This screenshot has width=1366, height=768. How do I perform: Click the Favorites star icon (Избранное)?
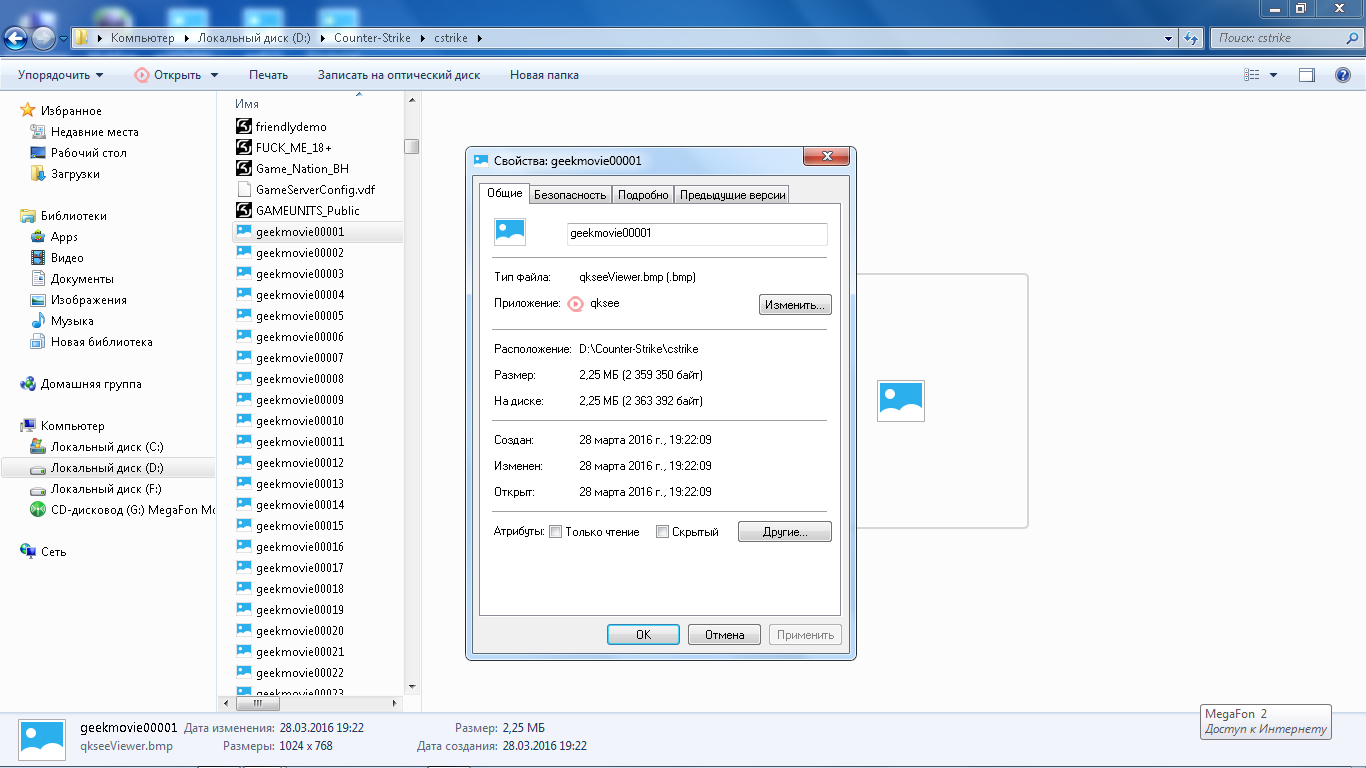click(x=28, y=111)
